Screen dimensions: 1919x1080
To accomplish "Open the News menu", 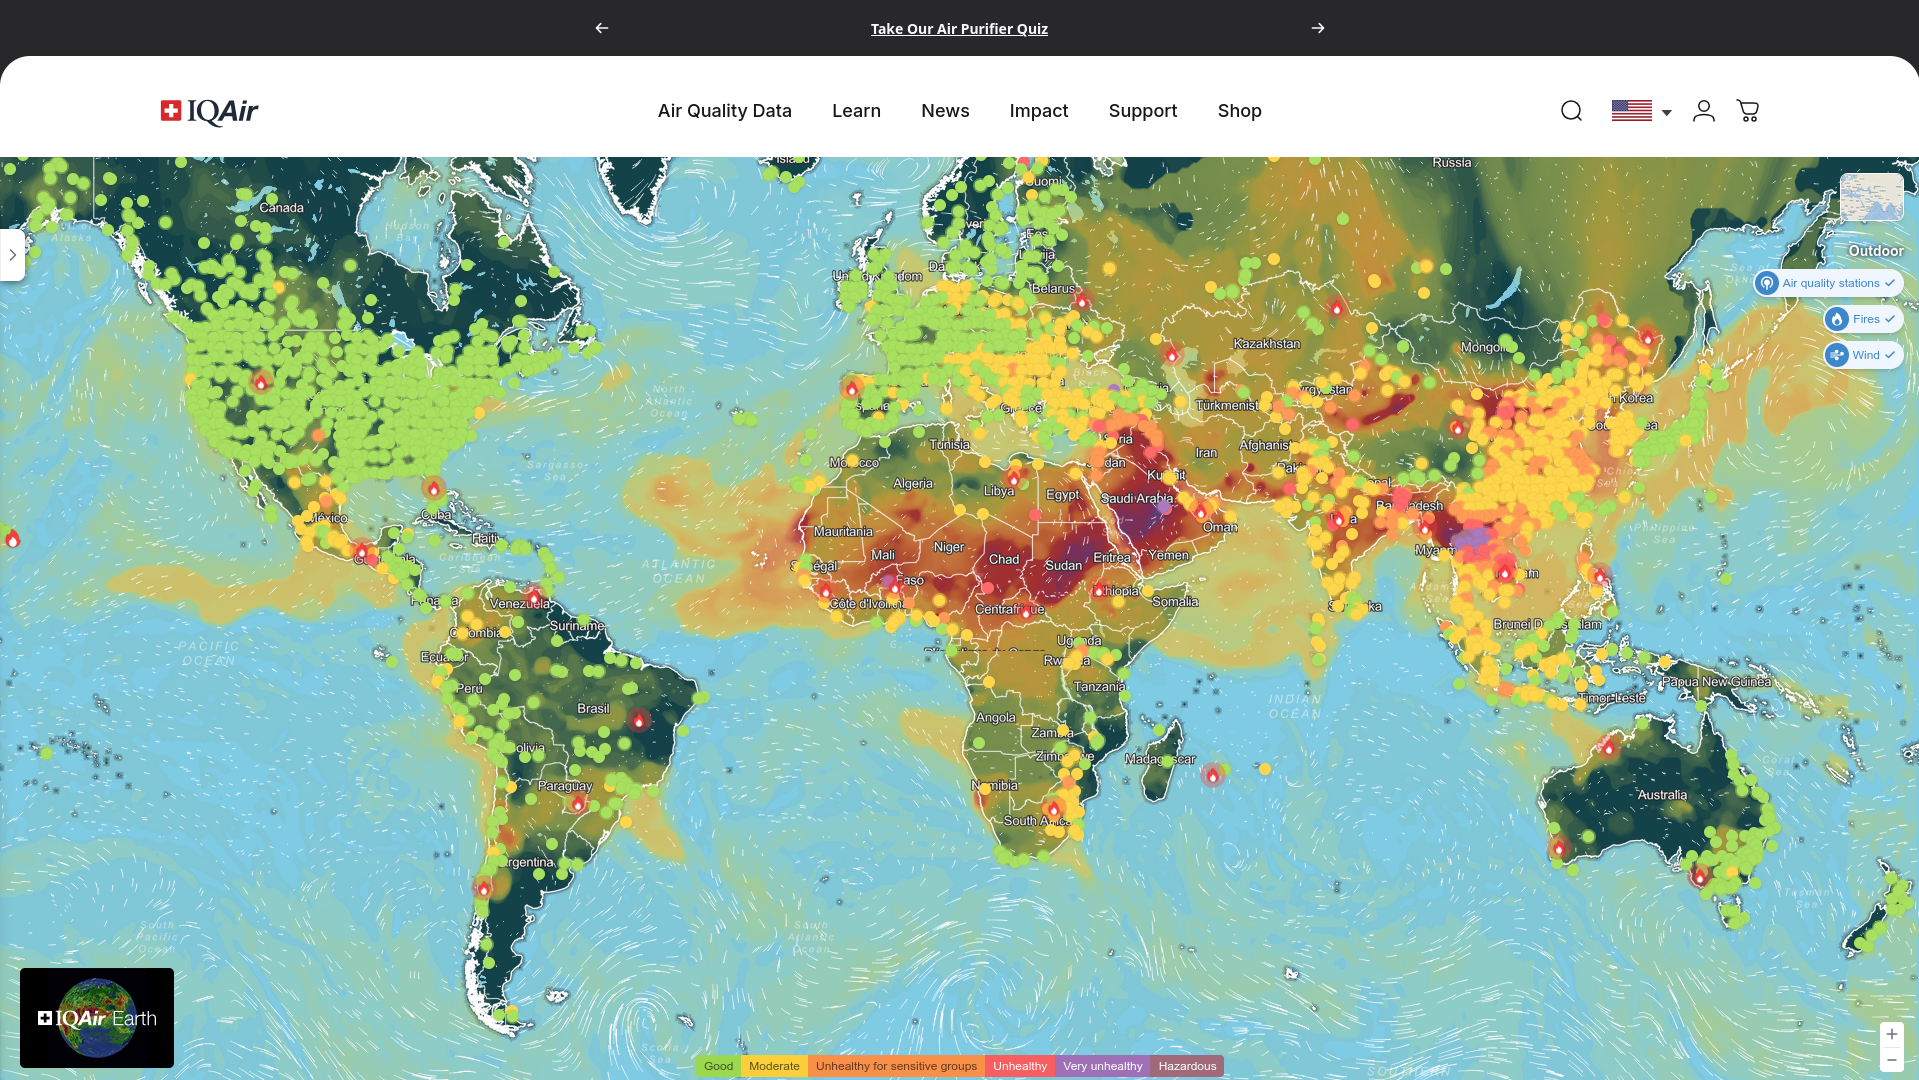I will click(945, 111).
